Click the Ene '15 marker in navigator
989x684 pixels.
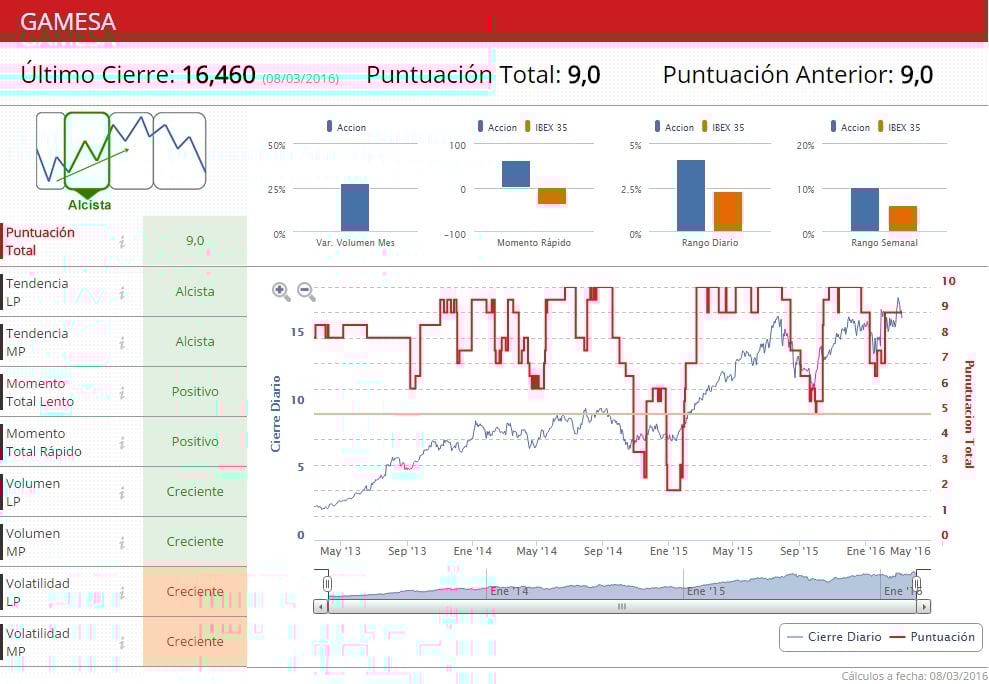pos(706,591)
